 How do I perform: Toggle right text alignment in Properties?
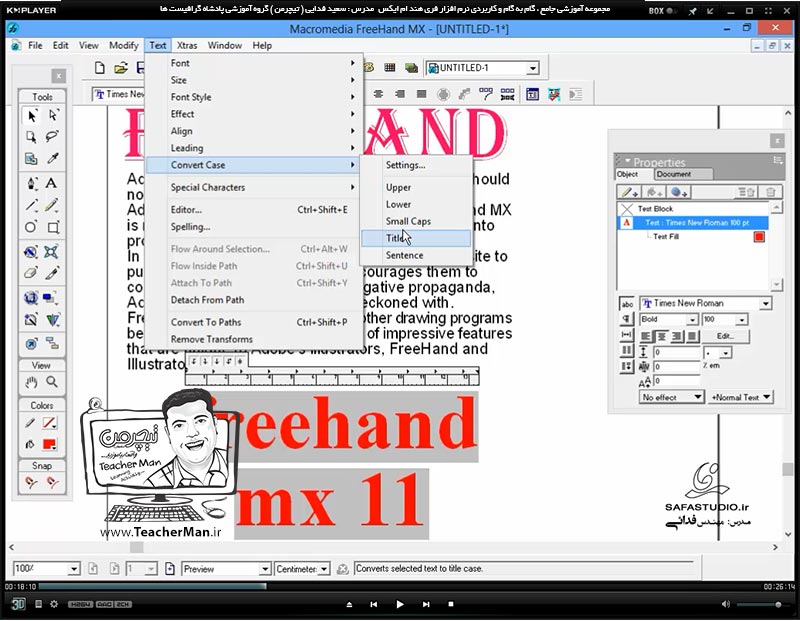677,336
